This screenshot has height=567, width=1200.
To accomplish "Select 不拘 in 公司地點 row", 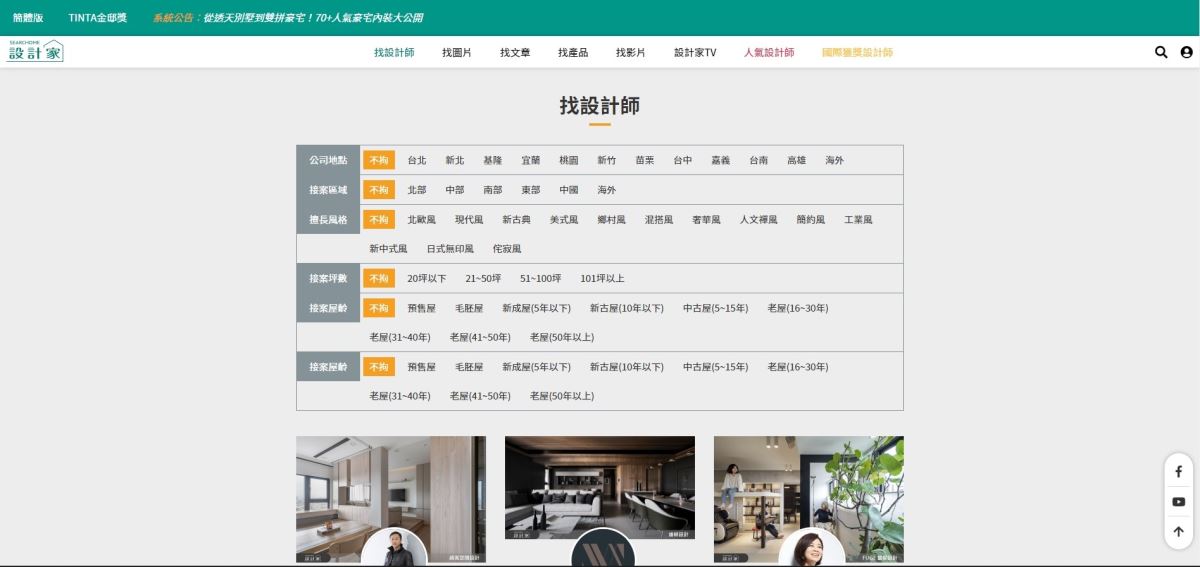I will 379,160.
